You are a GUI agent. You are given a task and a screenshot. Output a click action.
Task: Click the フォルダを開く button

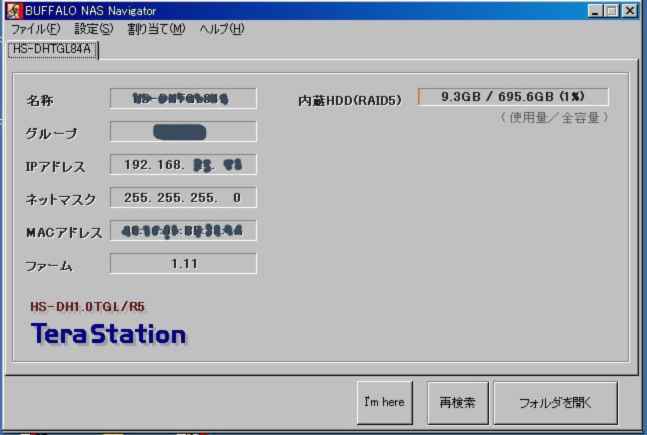555,402
